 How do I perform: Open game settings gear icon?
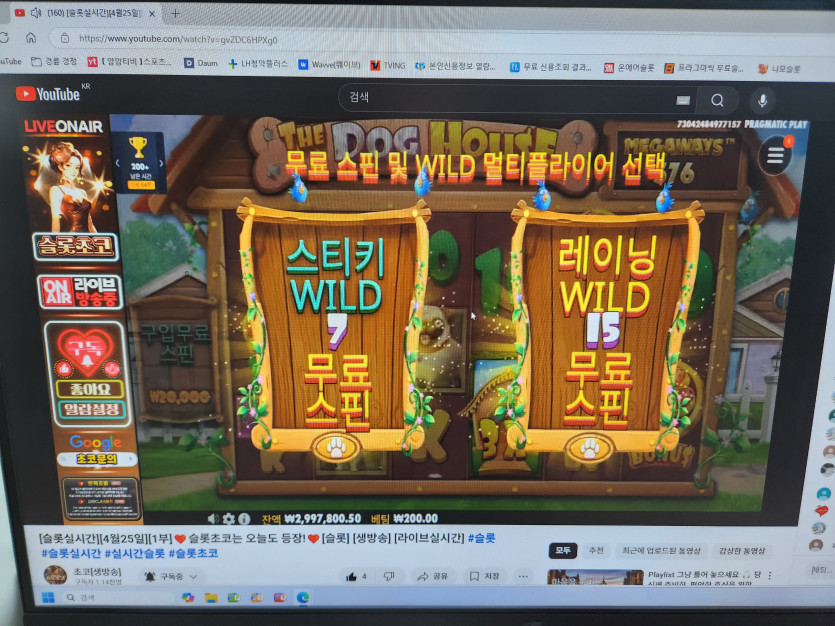[x=229, y=518]
